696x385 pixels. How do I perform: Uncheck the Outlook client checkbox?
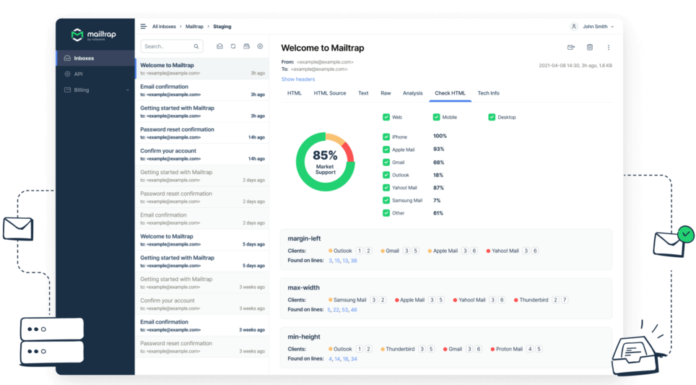(386, 175)
